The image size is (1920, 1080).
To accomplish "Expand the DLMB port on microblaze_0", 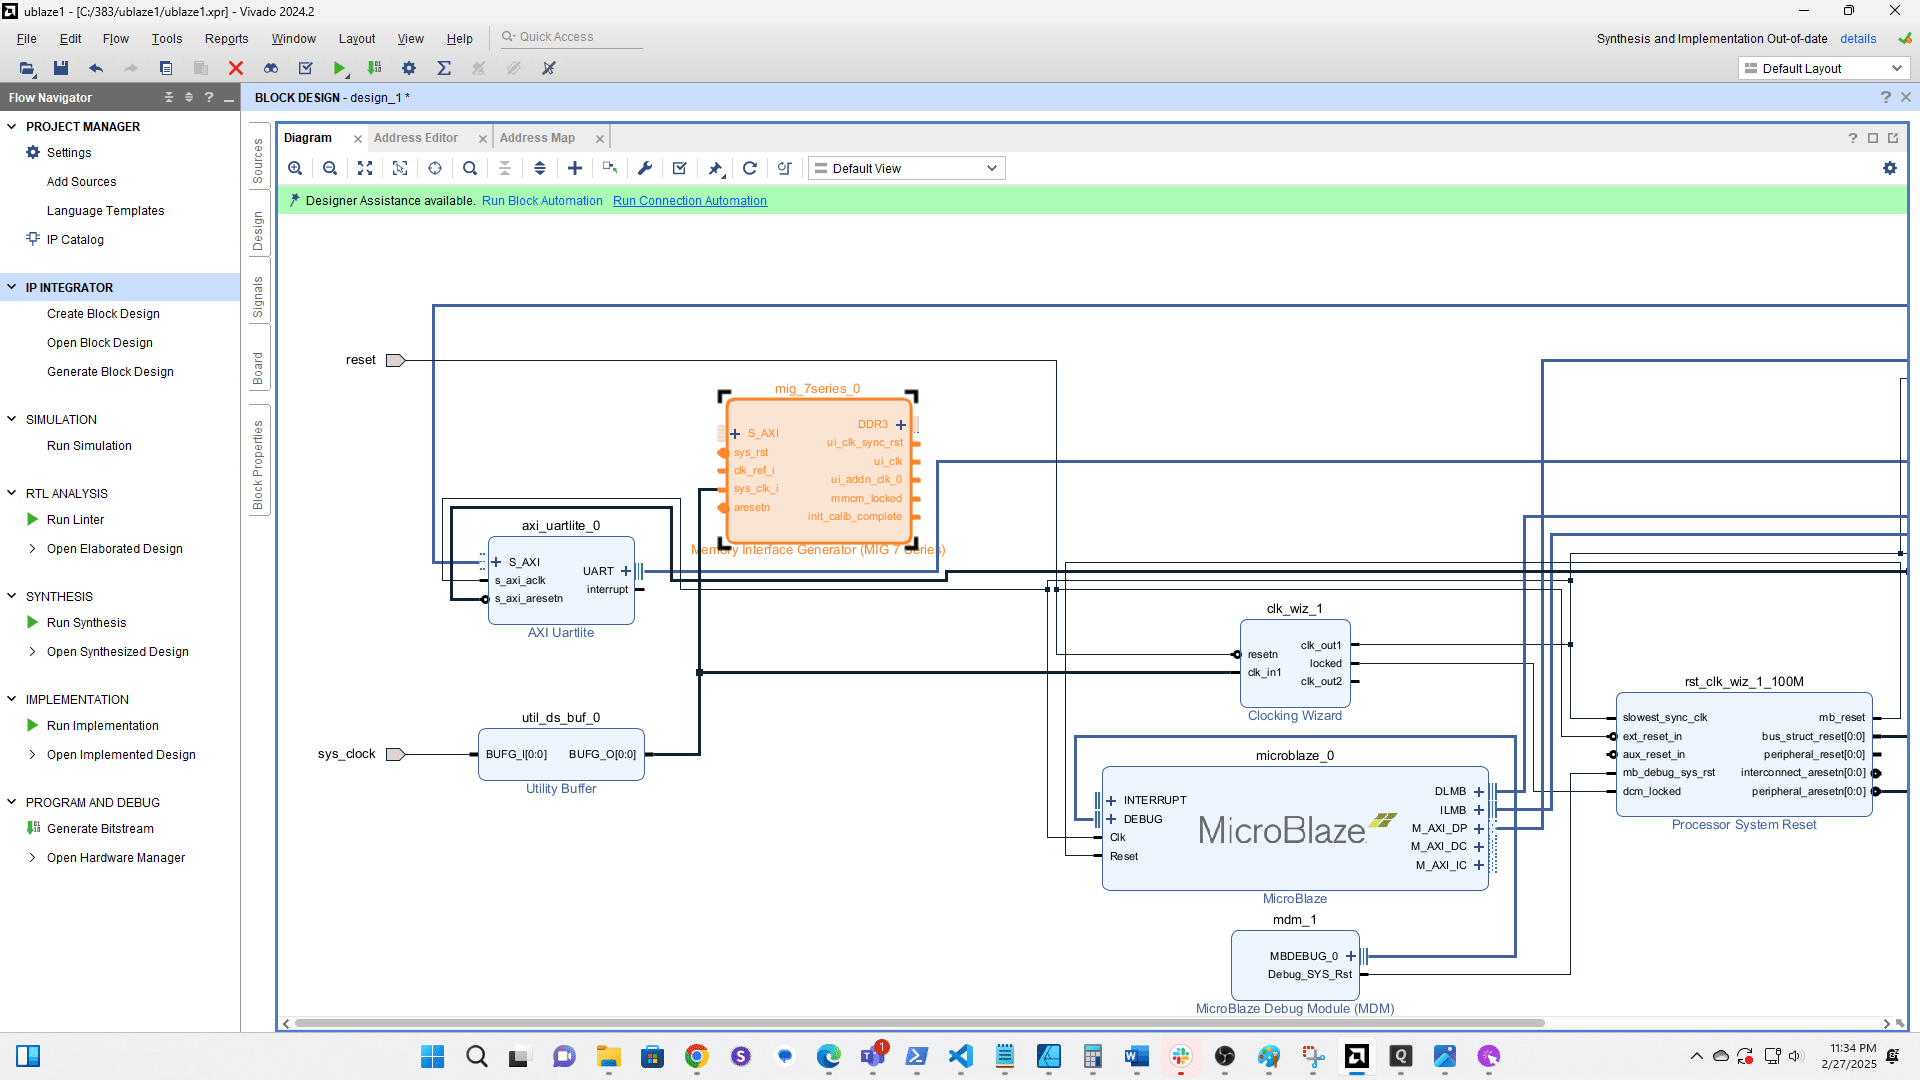I will point(1477,791).
